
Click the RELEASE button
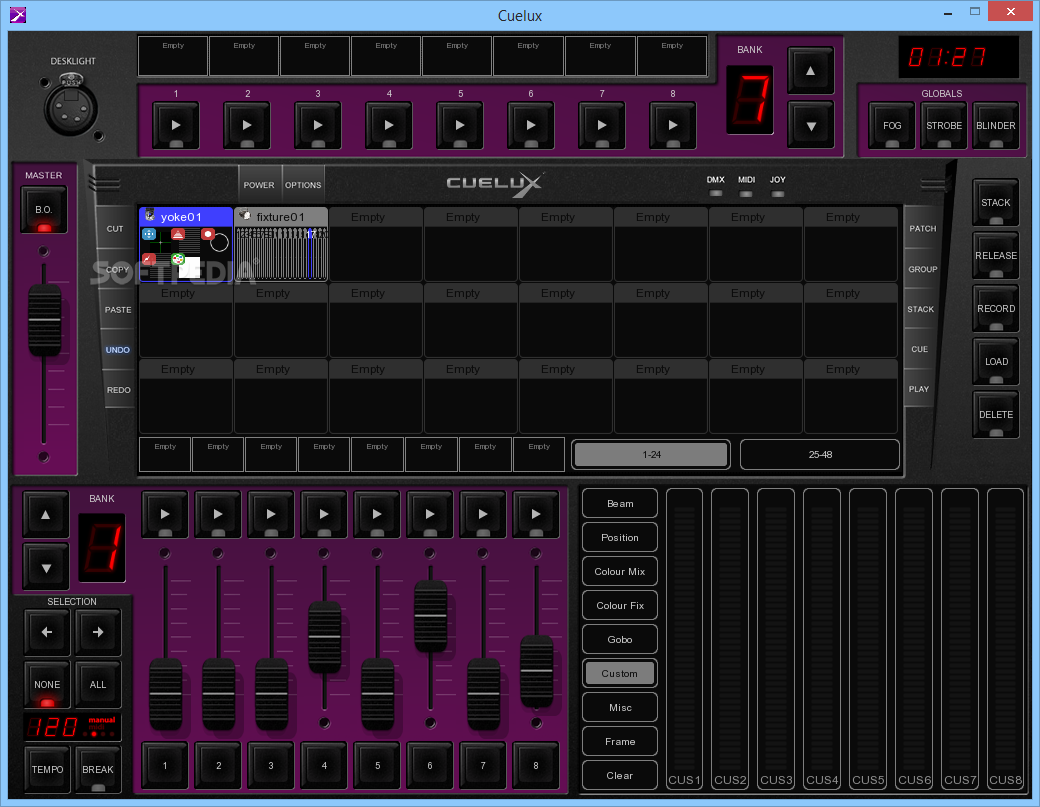[x=996, y=255]
